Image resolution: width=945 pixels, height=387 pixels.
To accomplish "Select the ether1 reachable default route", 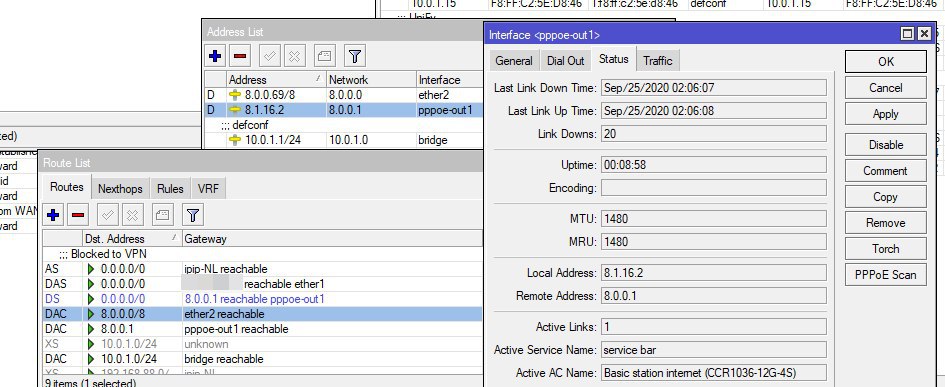I will pyautogui.click(x=263, y=284).
